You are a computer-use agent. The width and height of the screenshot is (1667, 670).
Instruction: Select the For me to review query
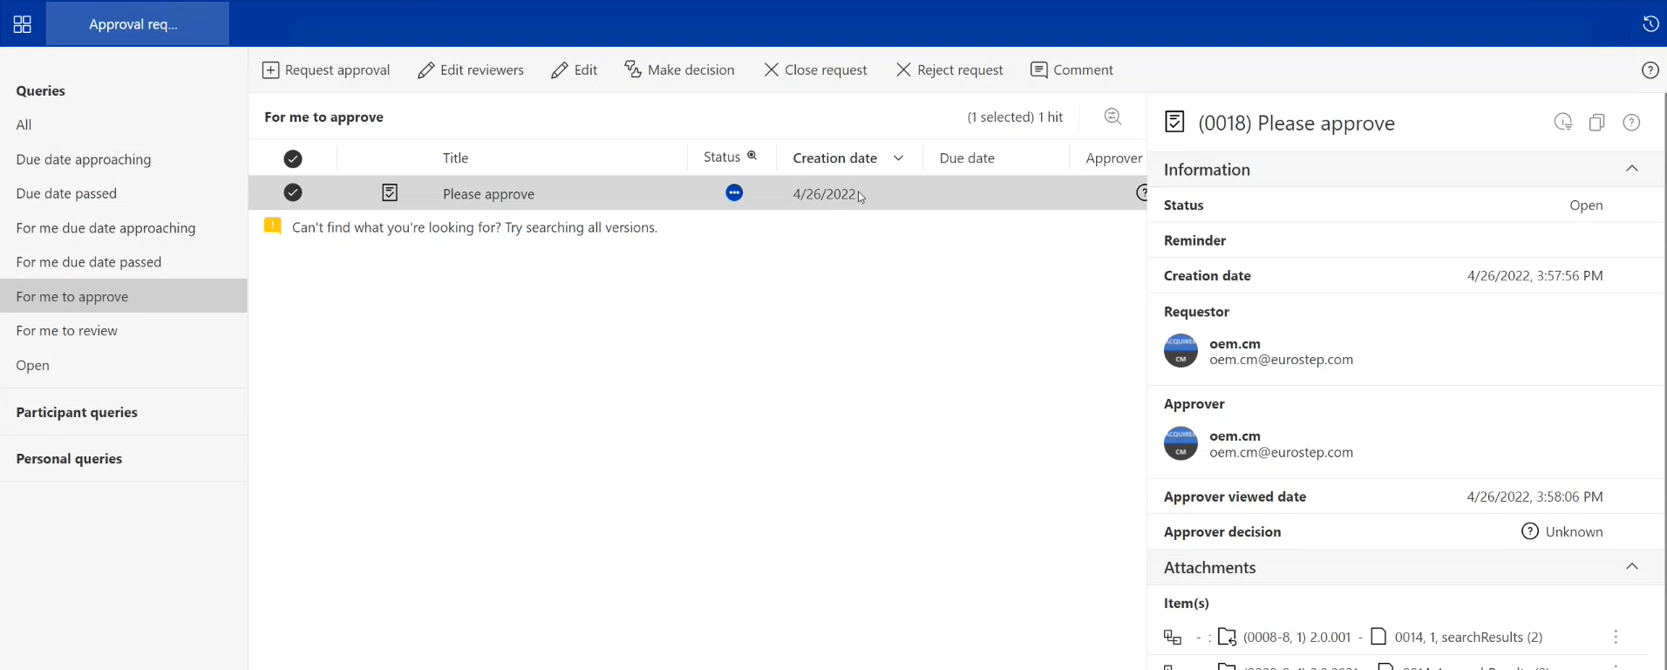click(66, 330)
